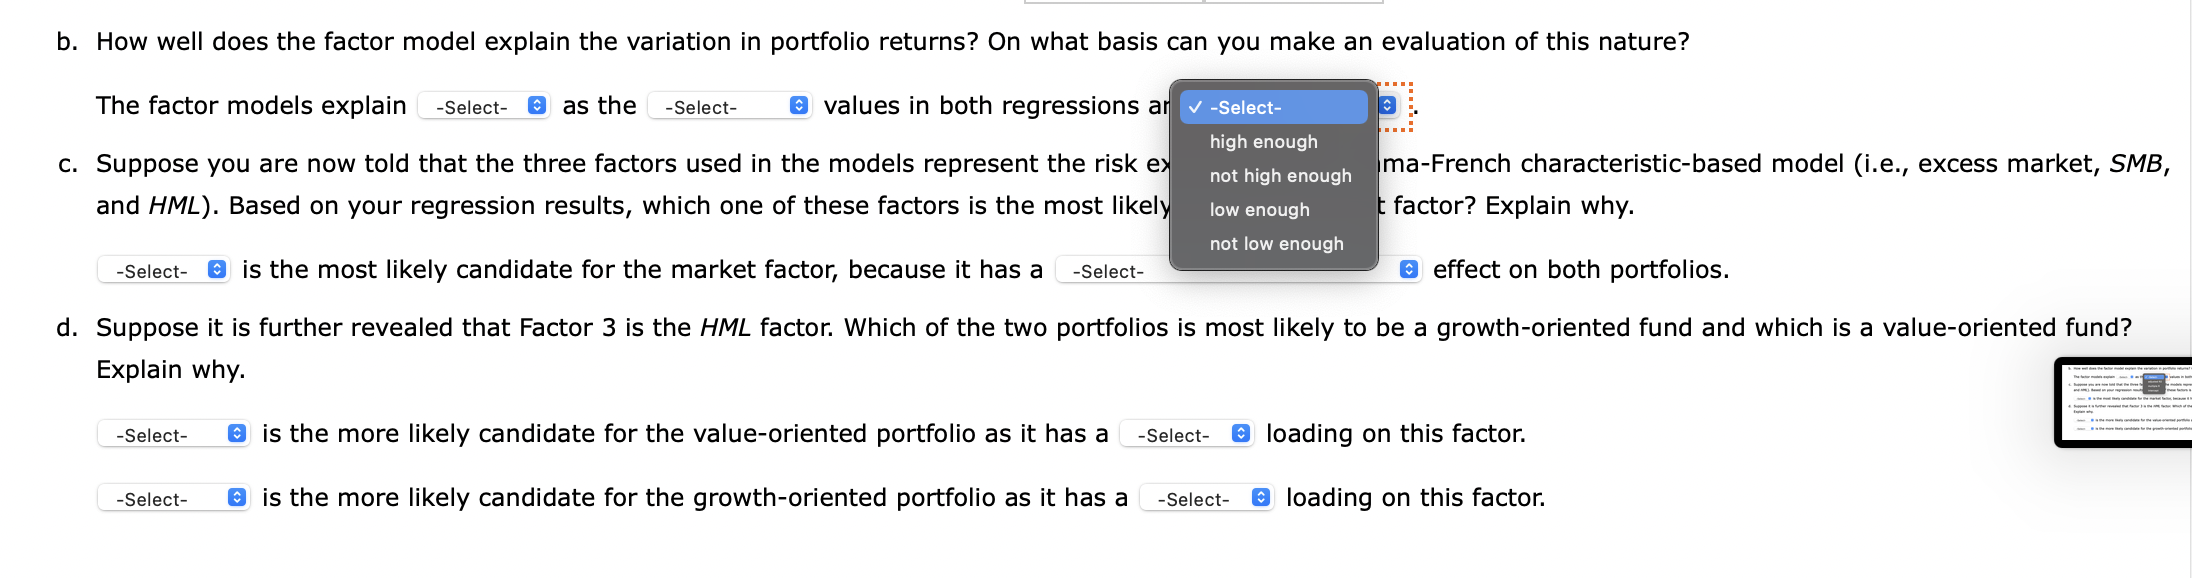Click the up-down stepper arrows beside "as the" select
The image size is (2192, 578).
[797, 104]
